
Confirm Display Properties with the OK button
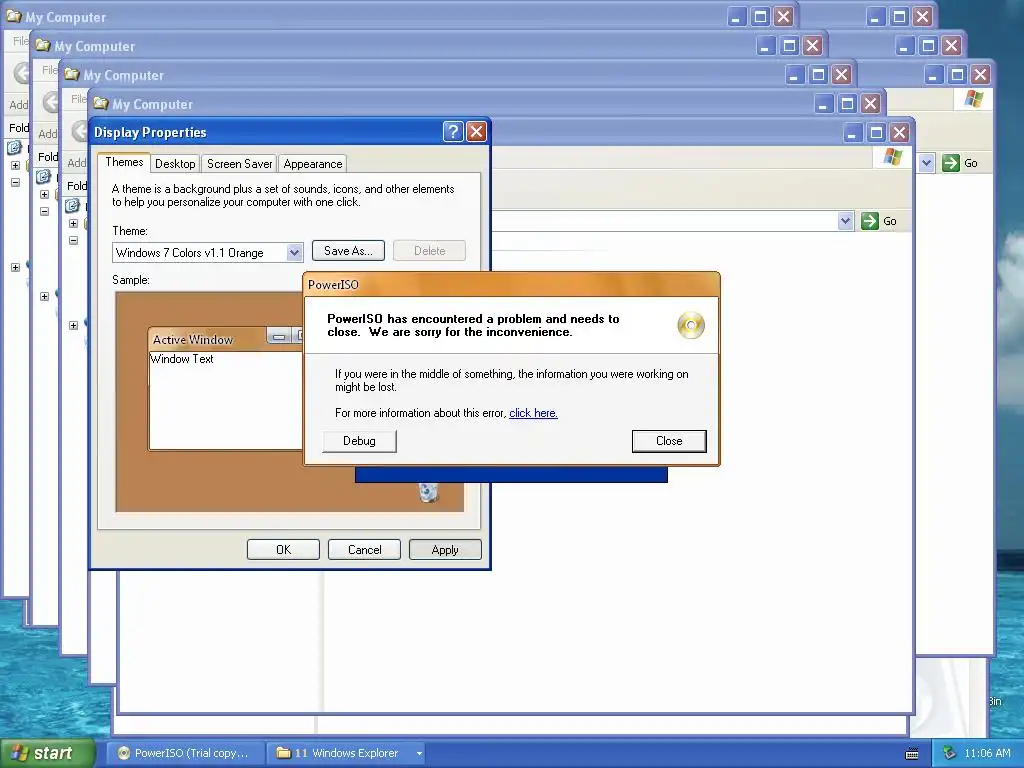(x=283, y=550)
